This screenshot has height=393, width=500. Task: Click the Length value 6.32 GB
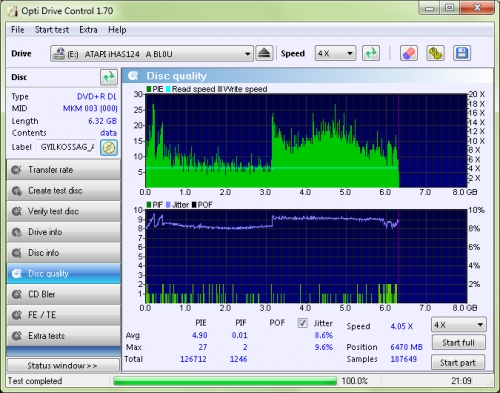pyautogui.click(x=102, y=121)
